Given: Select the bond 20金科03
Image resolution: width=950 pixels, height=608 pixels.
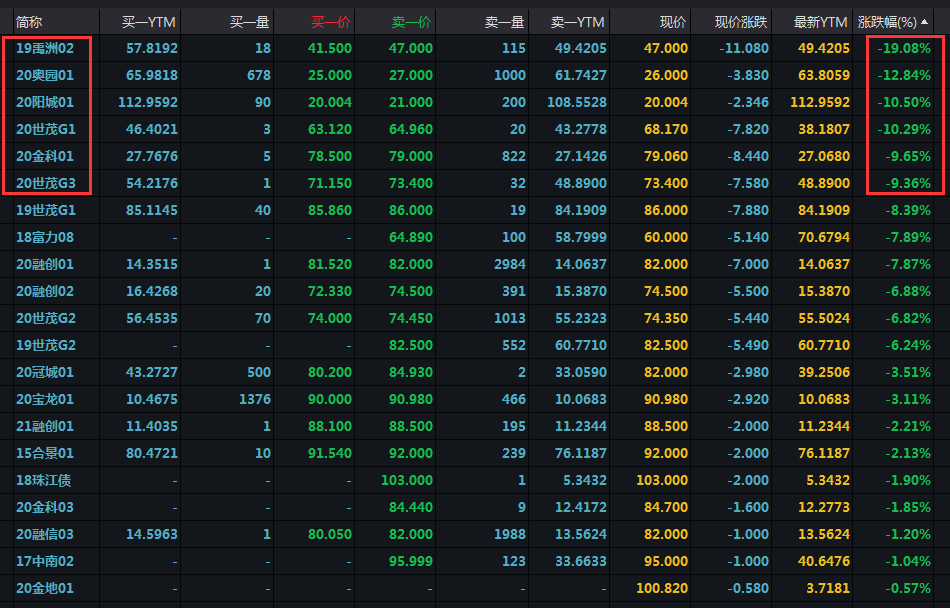Looking at the screenshot, I should coord(45,507).
